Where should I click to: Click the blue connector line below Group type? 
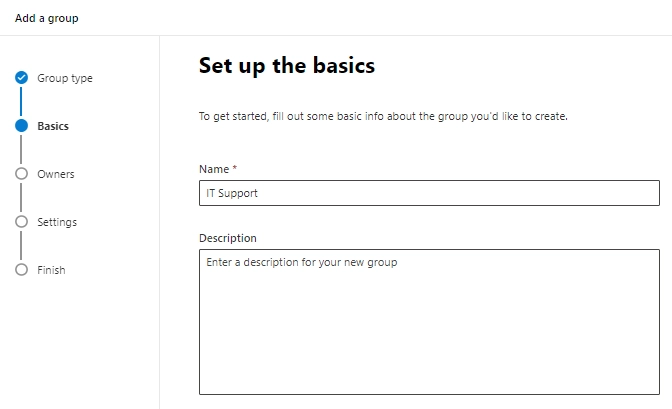(21, 102)
